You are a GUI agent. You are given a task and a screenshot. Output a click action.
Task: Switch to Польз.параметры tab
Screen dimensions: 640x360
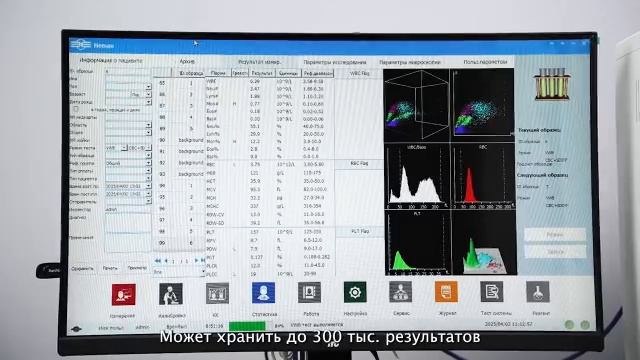click(485, 62)
